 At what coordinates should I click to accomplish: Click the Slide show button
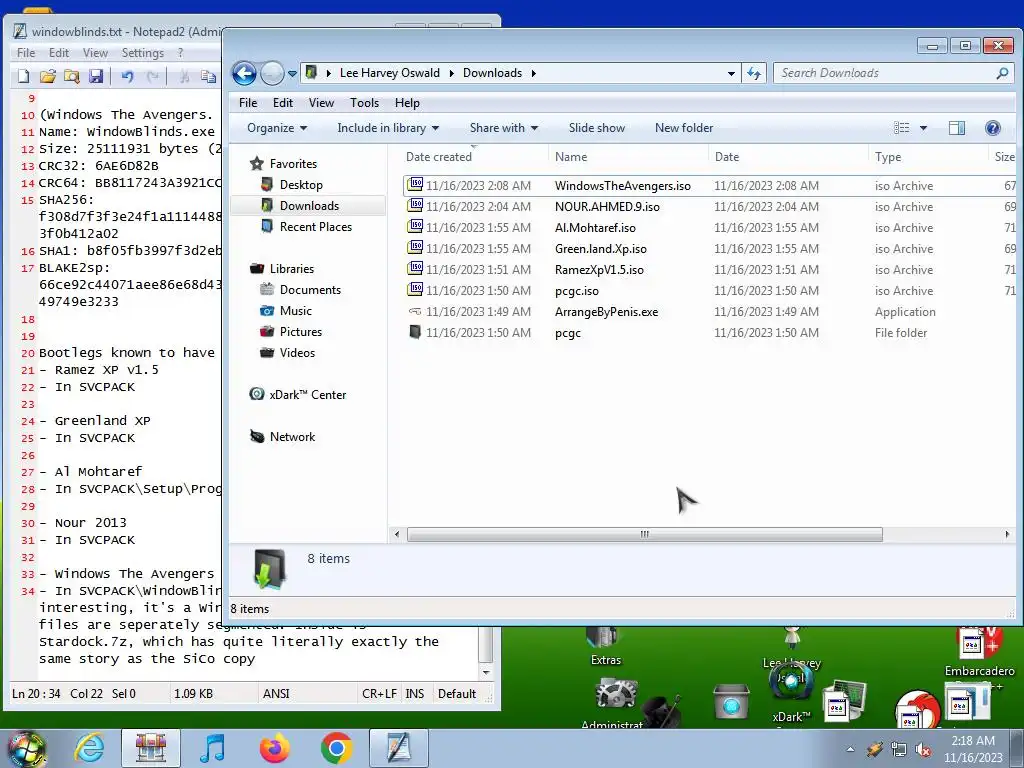click(596, 128)
